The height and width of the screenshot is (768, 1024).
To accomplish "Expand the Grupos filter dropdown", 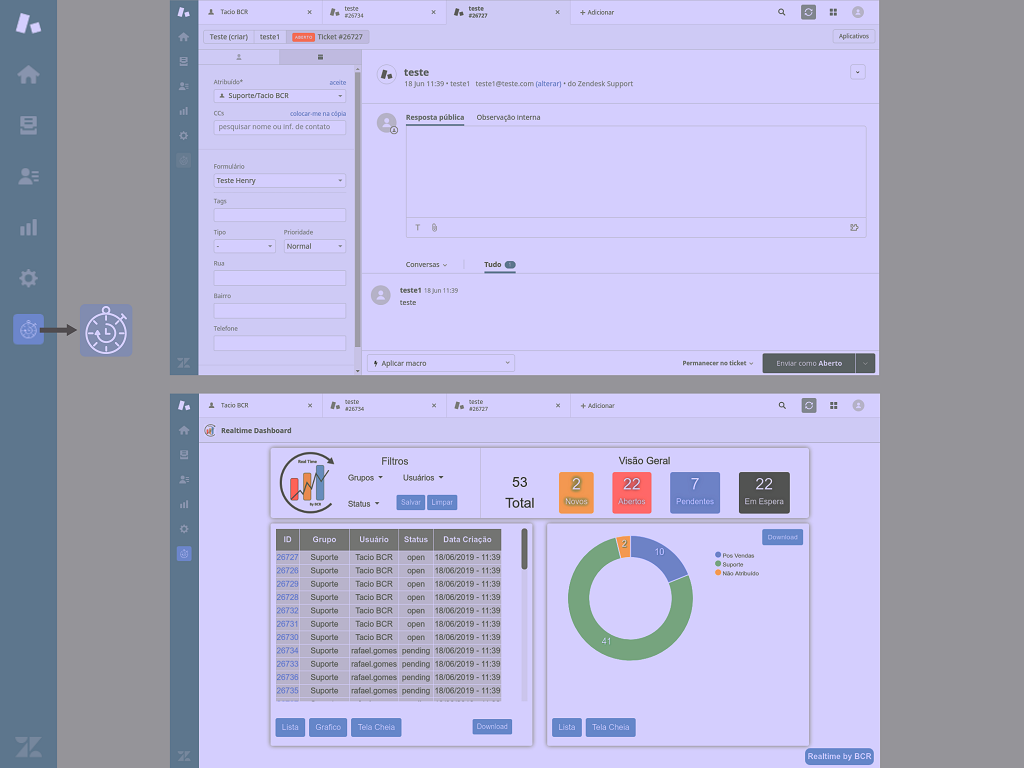I will [365, 478].
